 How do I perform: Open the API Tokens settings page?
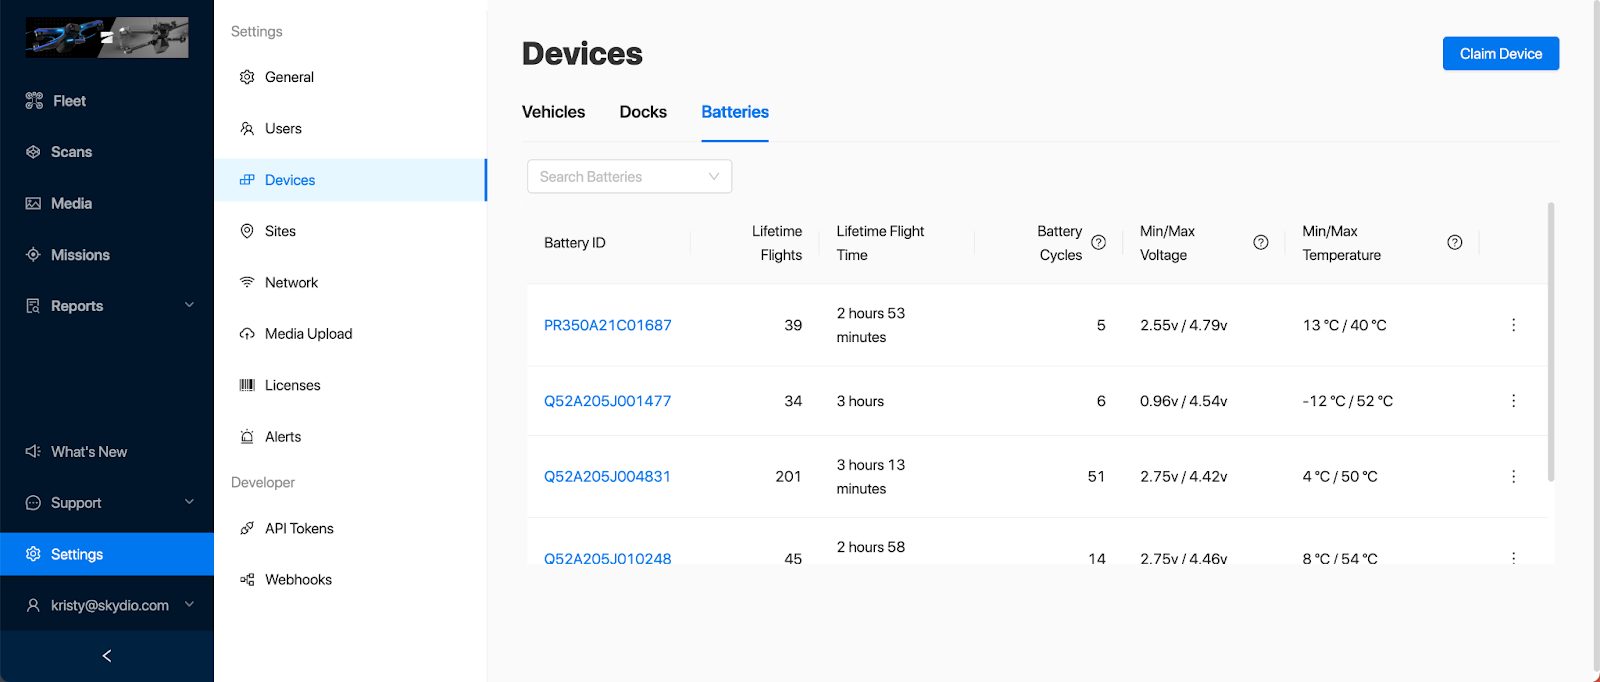tap(298, 529)
